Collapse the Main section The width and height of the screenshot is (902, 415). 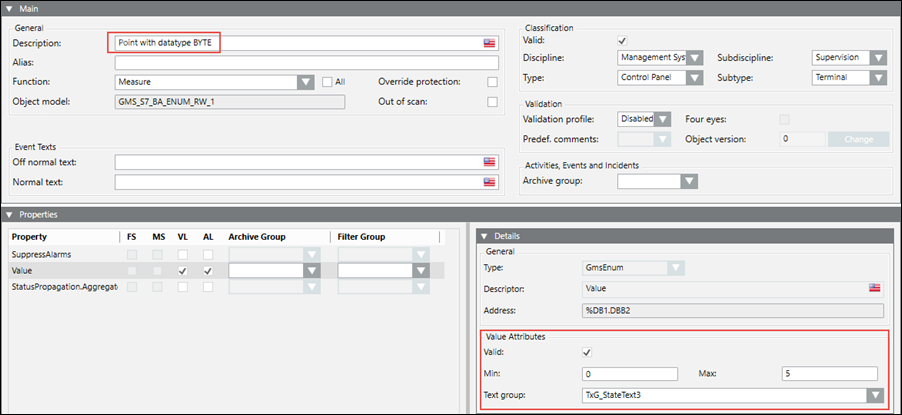tap(9, 8)
